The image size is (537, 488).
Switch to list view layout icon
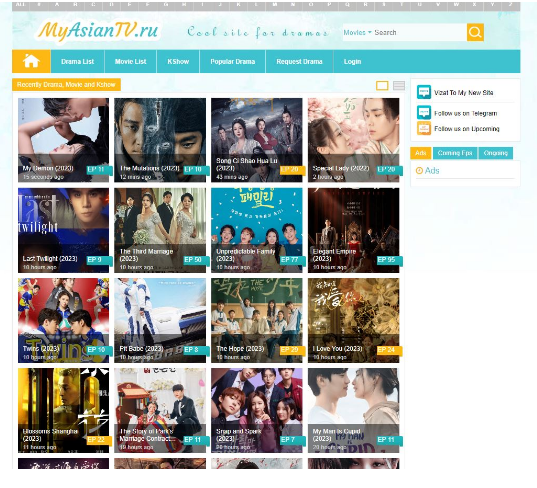click(x=399, y=86)
